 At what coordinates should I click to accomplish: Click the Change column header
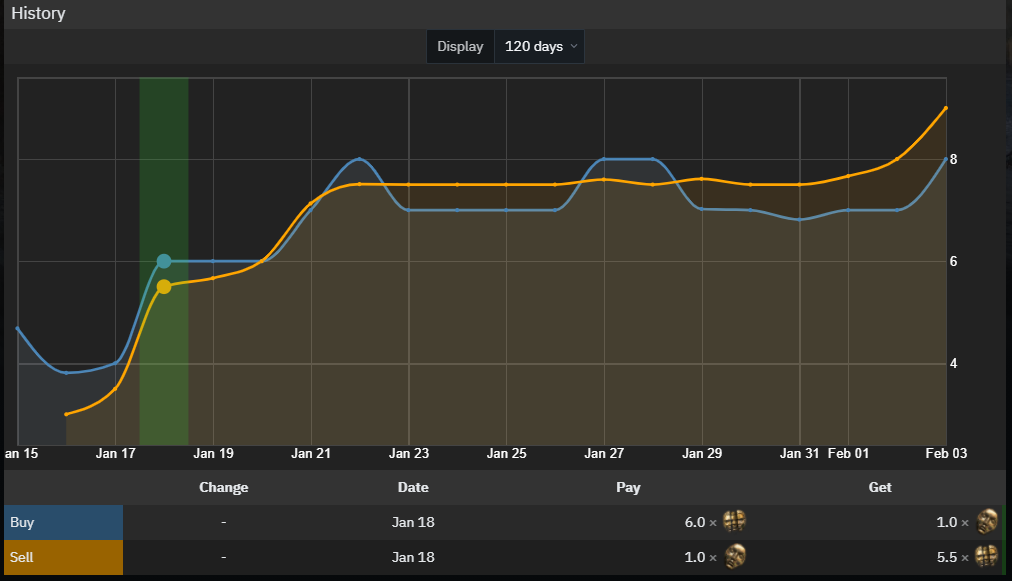click(223, 487)
